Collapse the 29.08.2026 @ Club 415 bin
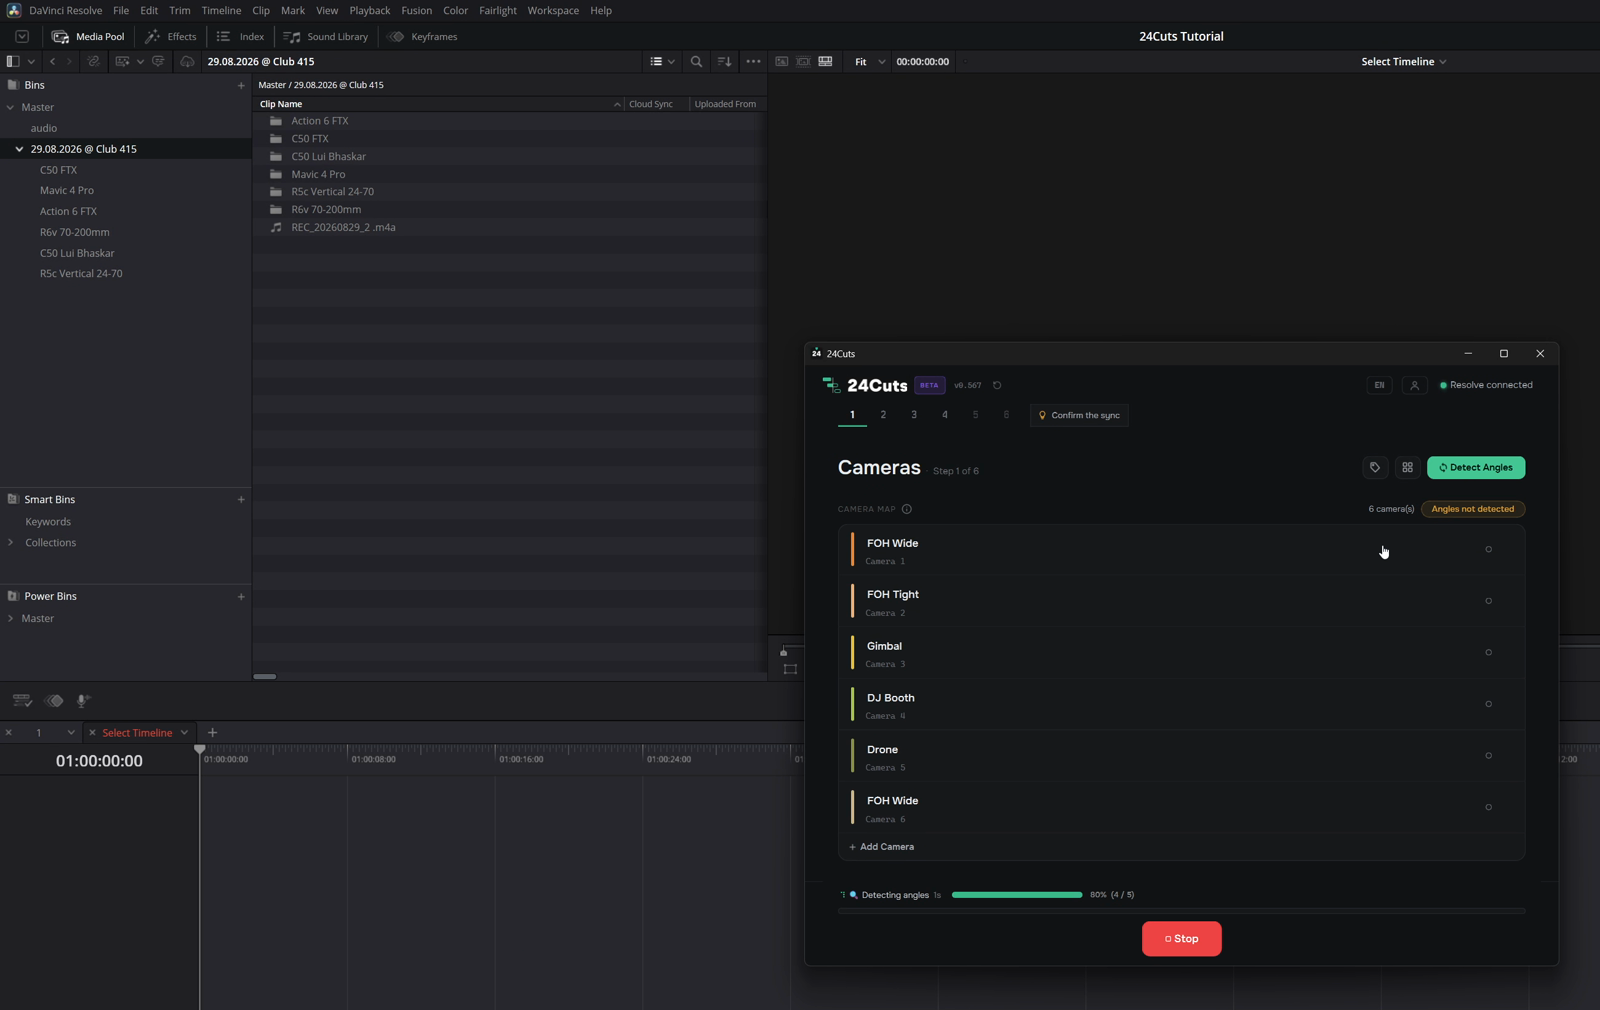The height and width of the screenshot is (1010, 1600). pos(19,149)
